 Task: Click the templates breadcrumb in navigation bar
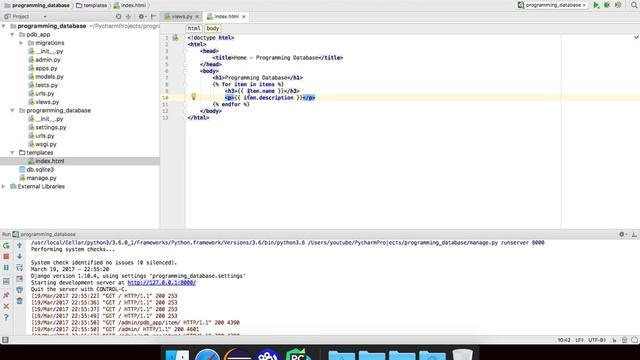point(91,5)
